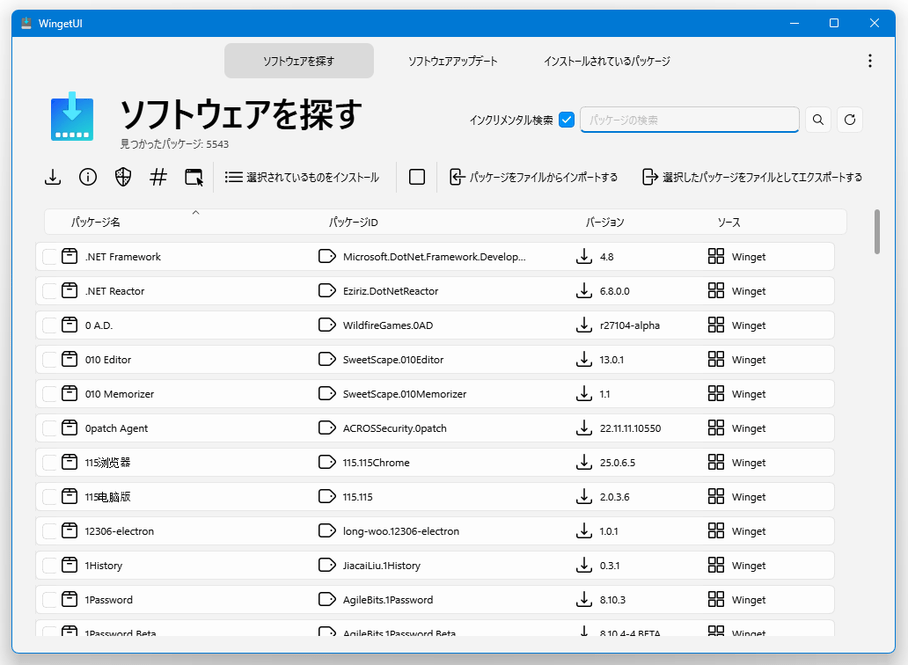Toggle the select-all checkbox in toolbar
The image size is (908, 665).
coord(417,177)
